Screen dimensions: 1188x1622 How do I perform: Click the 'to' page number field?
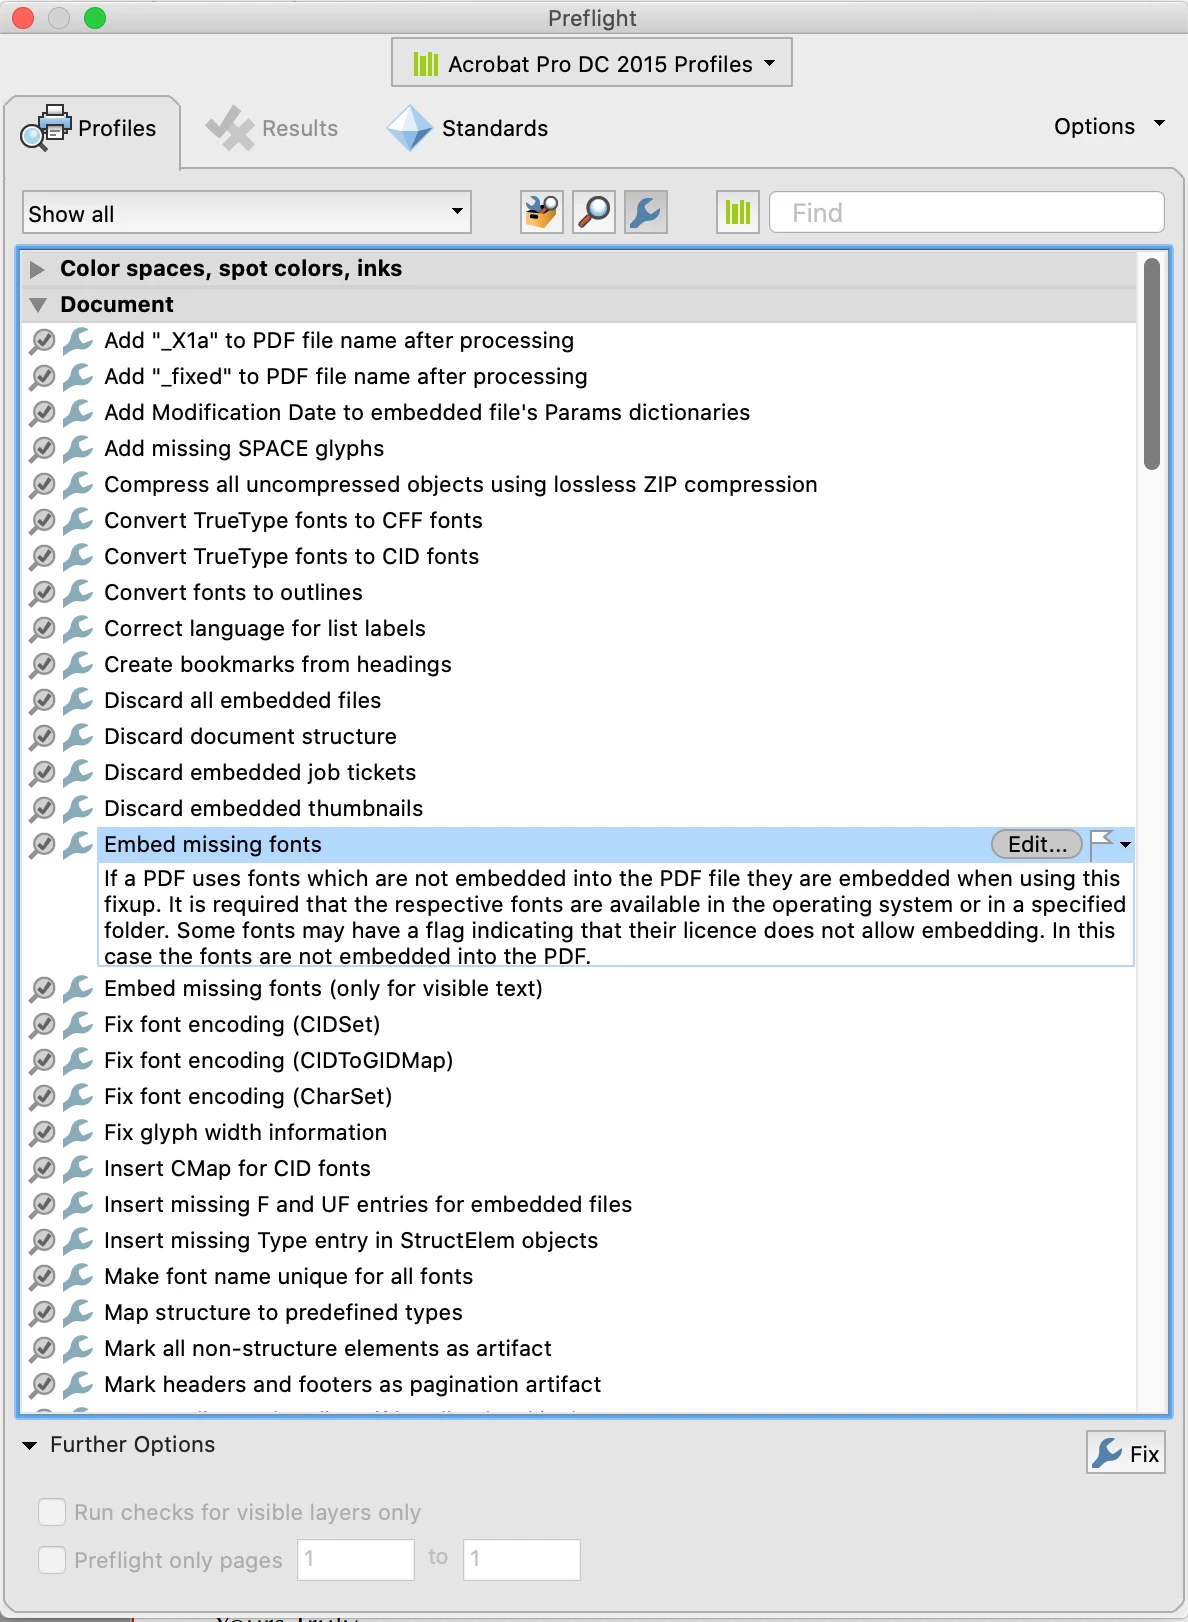[522, 1559]
